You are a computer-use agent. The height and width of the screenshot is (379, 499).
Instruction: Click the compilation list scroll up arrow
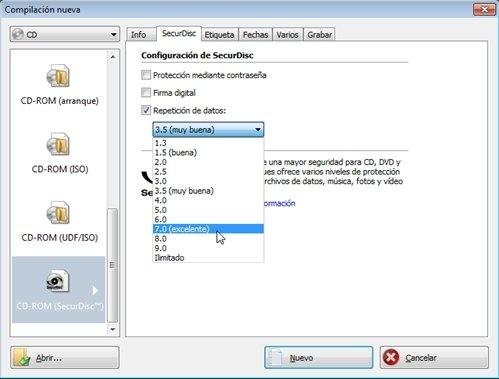(113, 57)
